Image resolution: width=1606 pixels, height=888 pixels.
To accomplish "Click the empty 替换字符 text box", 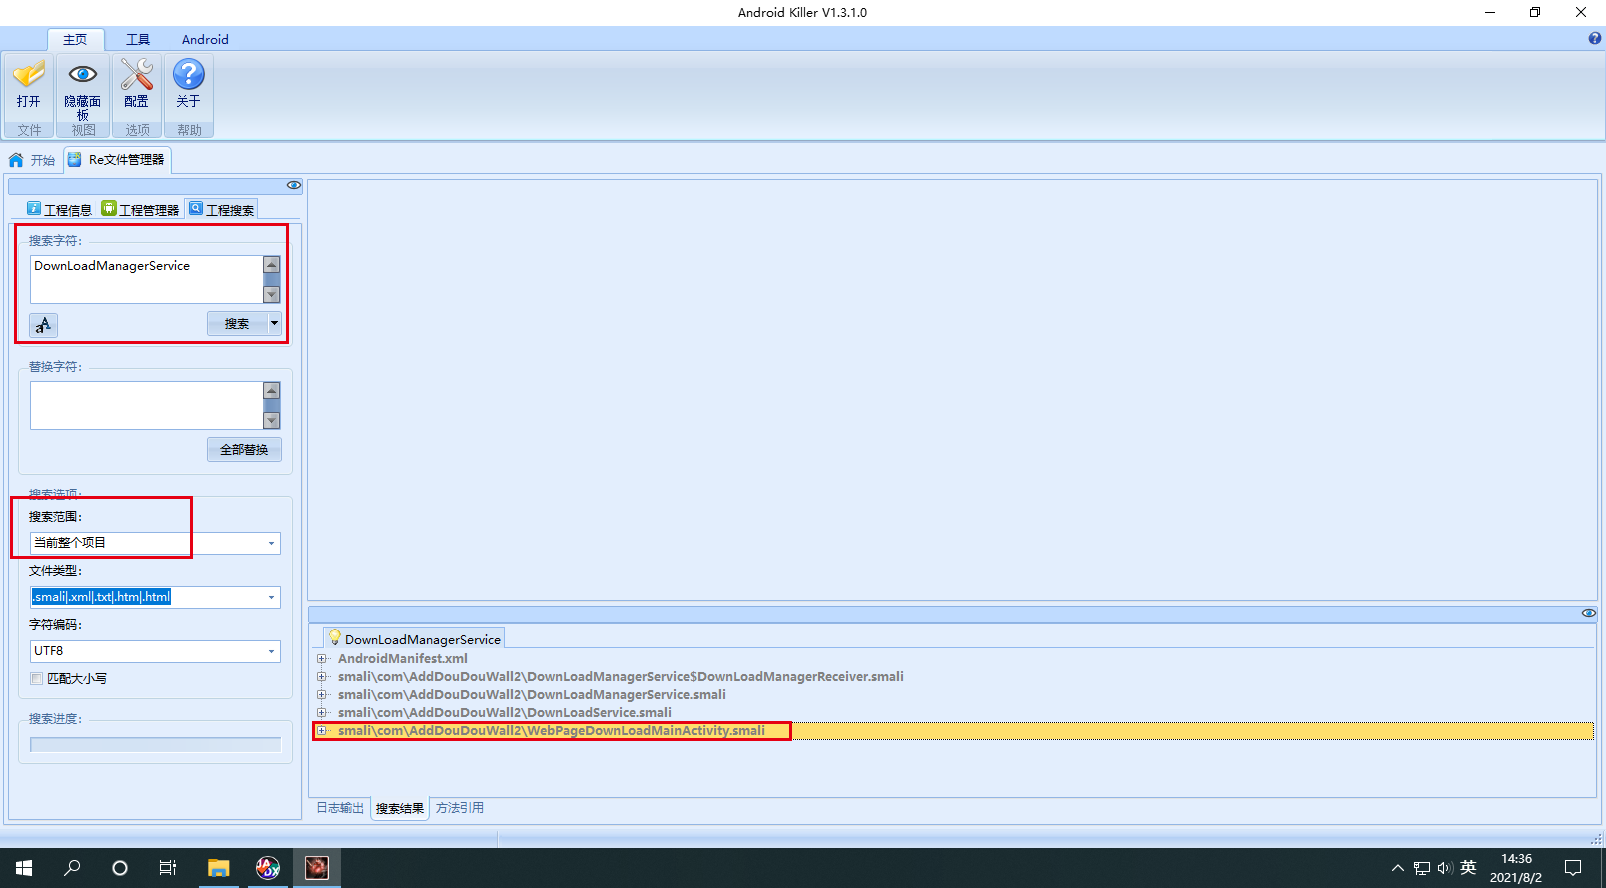I will tap(147, 405).
